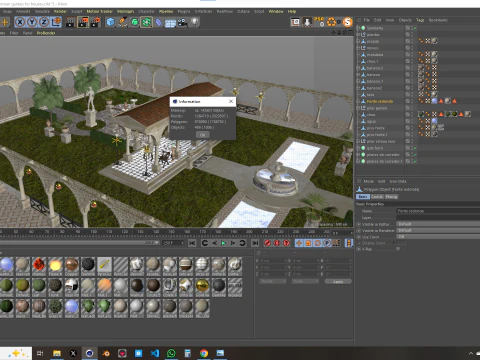
Task: Toggle the X-Ray checkbox
Action: point(398,249)
